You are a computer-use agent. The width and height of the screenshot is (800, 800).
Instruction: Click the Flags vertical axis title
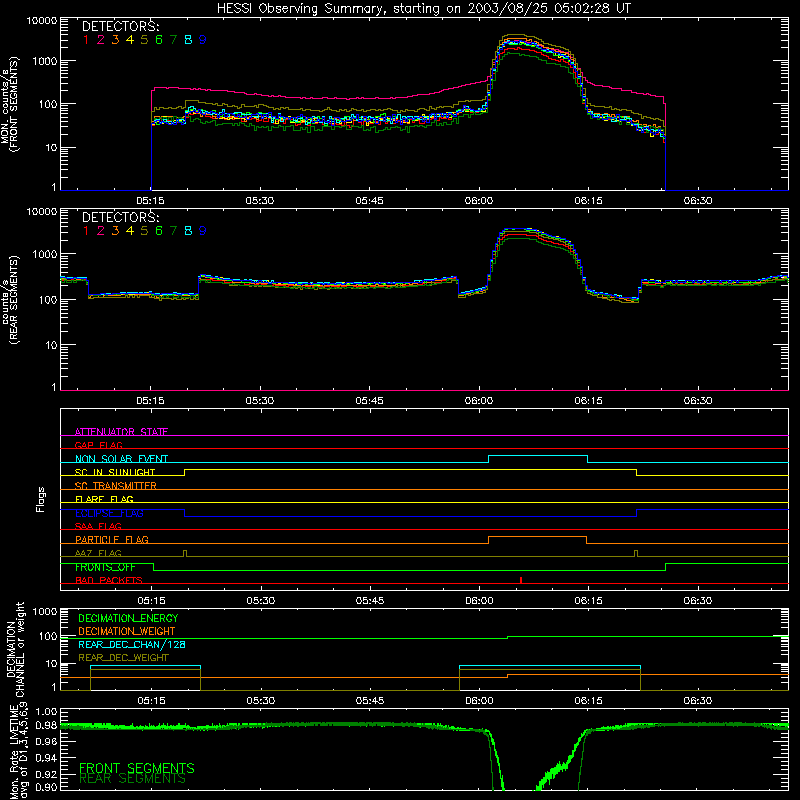click(x=41, y=499)
